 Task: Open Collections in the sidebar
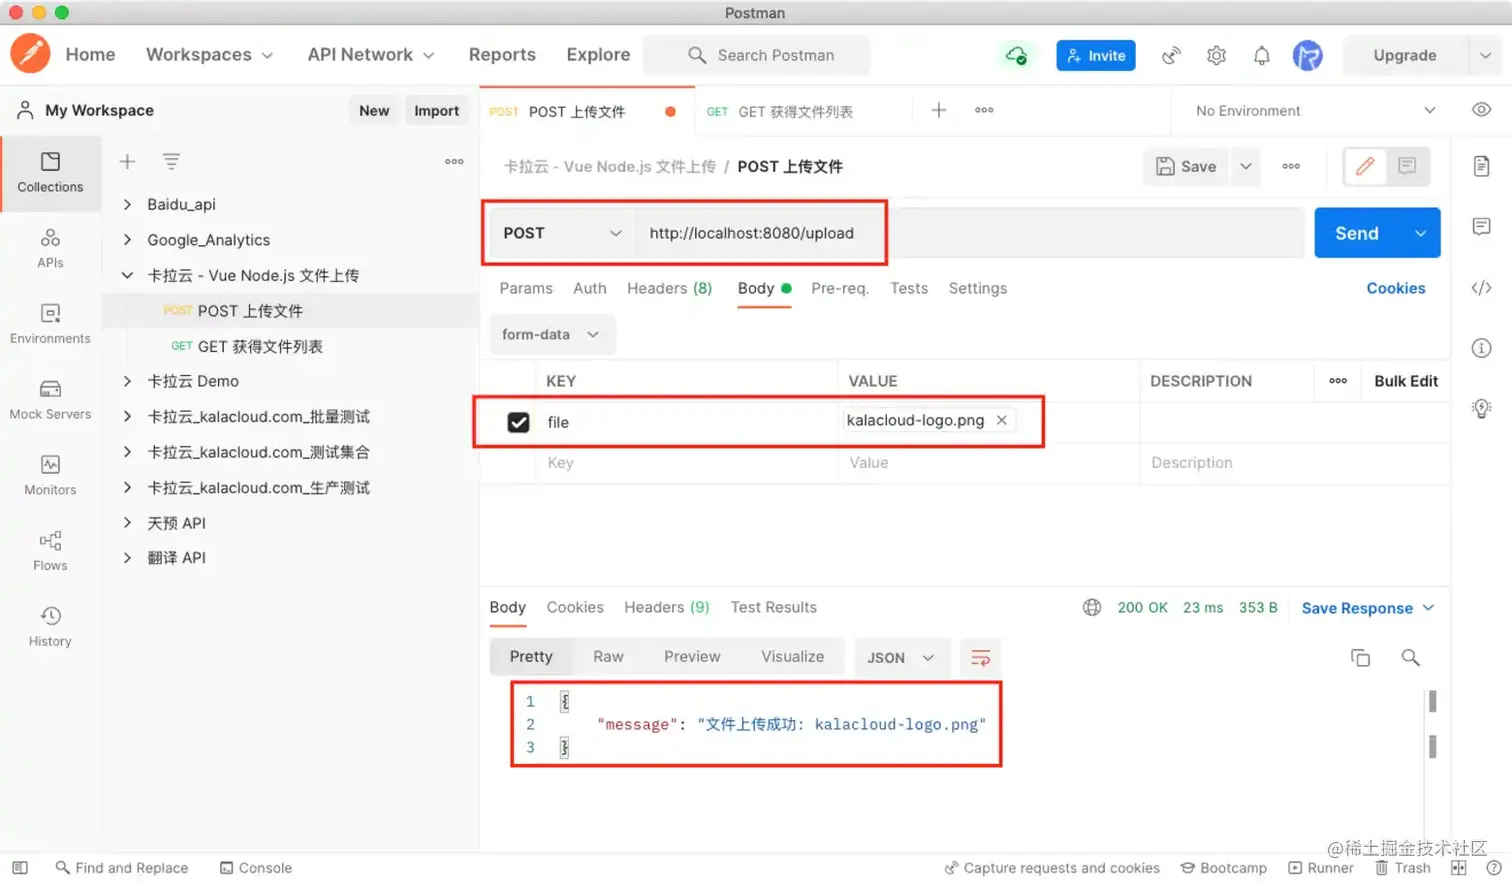50,172
